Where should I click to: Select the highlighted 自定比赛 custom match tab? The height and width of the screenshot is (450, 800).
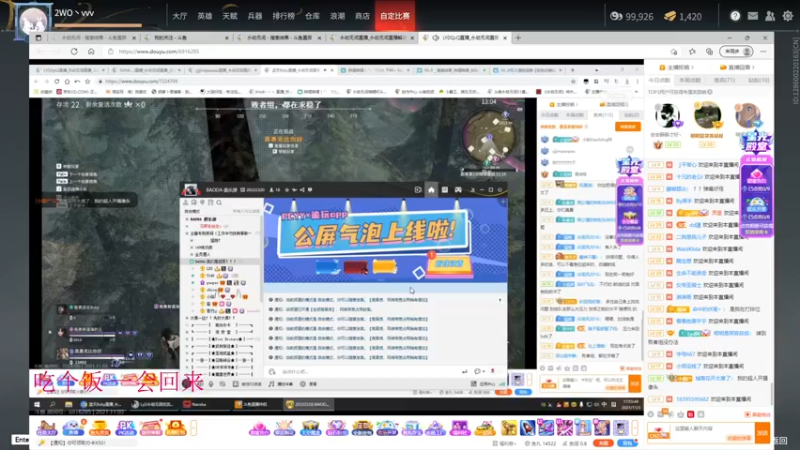[x=394, y=16]
